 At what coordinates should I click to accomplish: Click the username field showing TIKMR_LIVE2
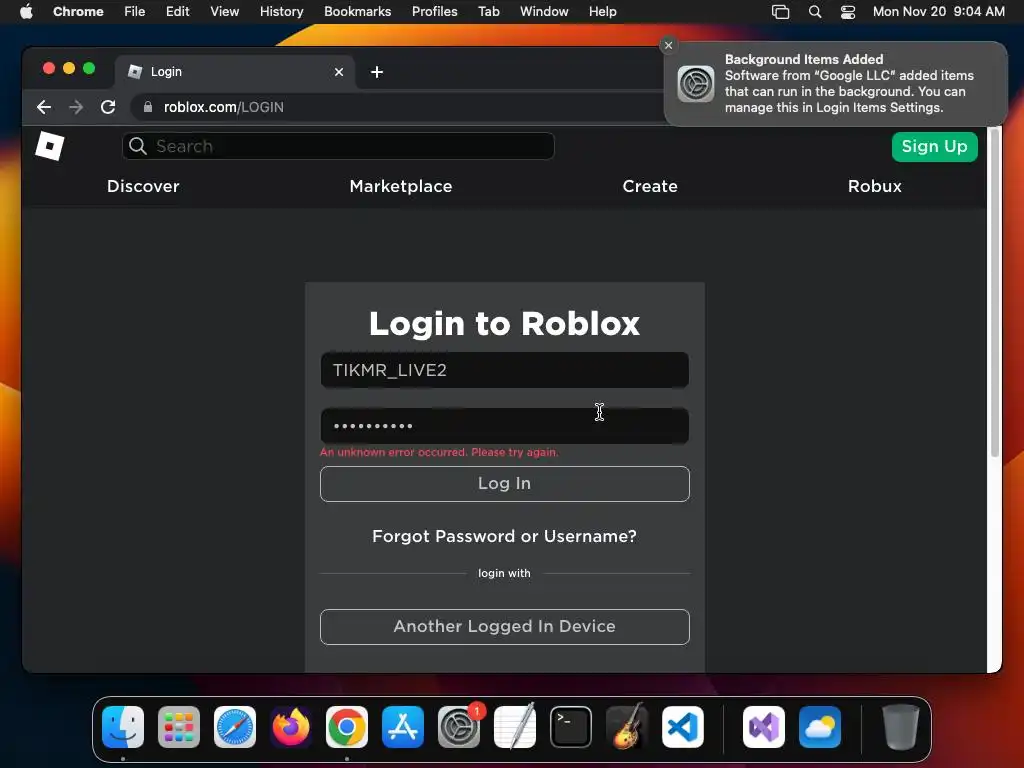click(505, 370)
